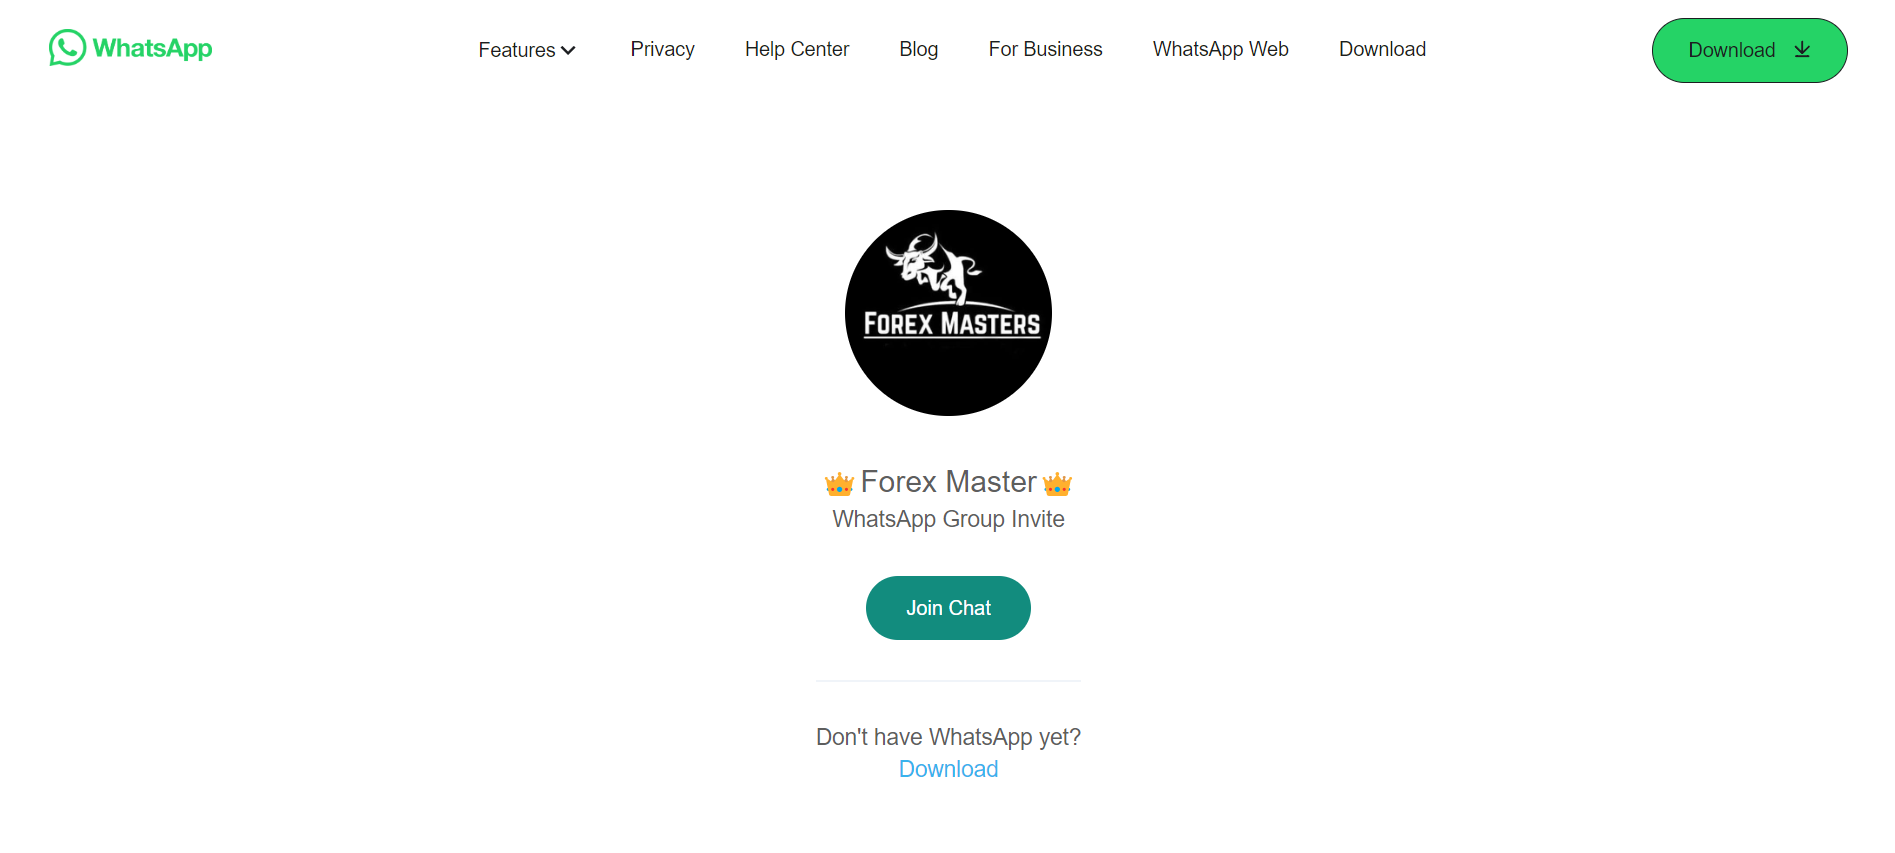
Task: Click the bull logo in group picture
Action: [x=935, y=268]
